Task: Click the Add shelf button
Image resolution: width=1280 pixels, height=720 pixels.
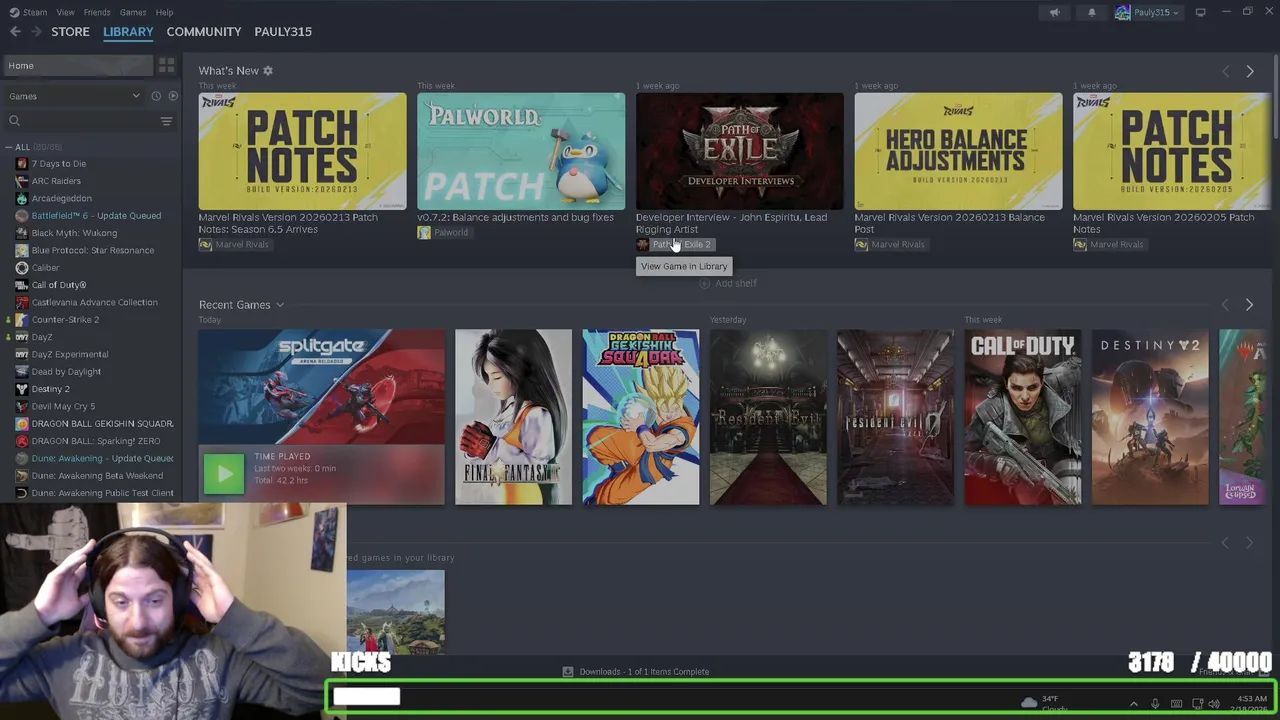Action: pos(728,283)
